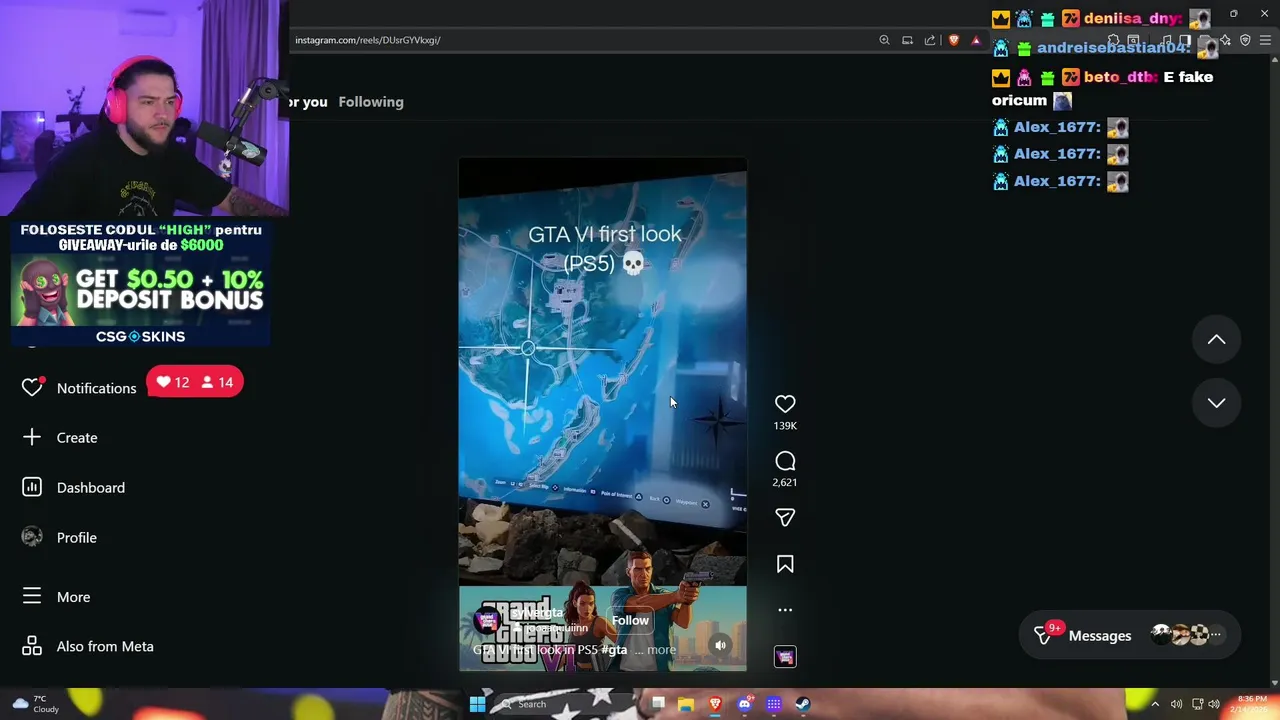1280x720 pixels.
Task: Go to previous reel with up chevron
Action: point(1216,340)
